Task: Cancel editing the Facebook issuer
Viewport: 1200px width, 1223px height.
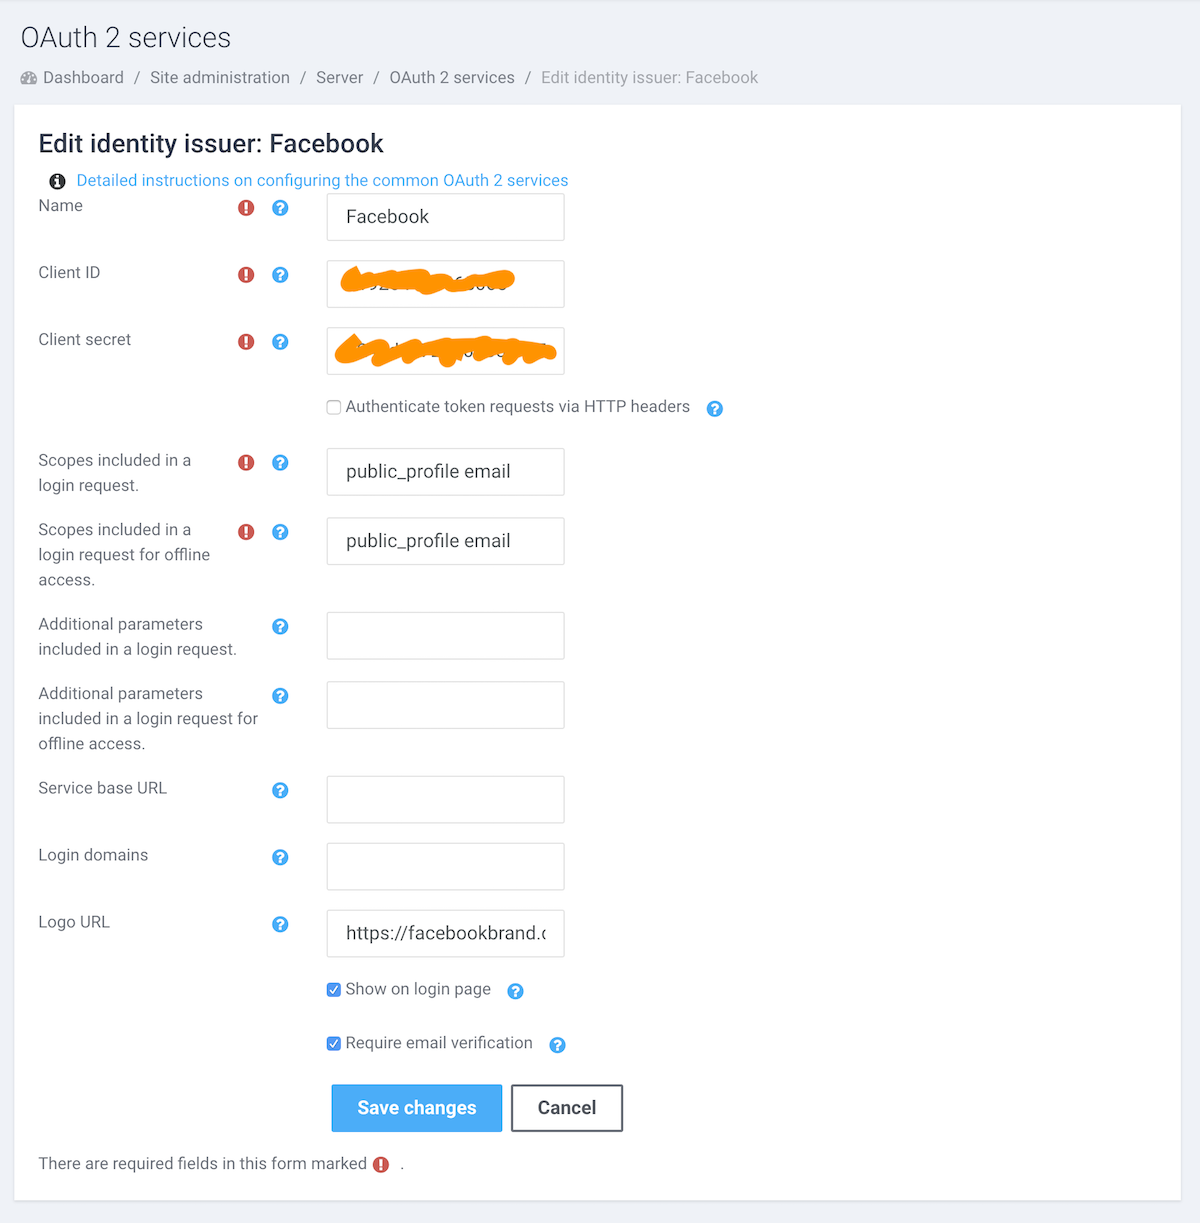Action: click(566, 1107)
